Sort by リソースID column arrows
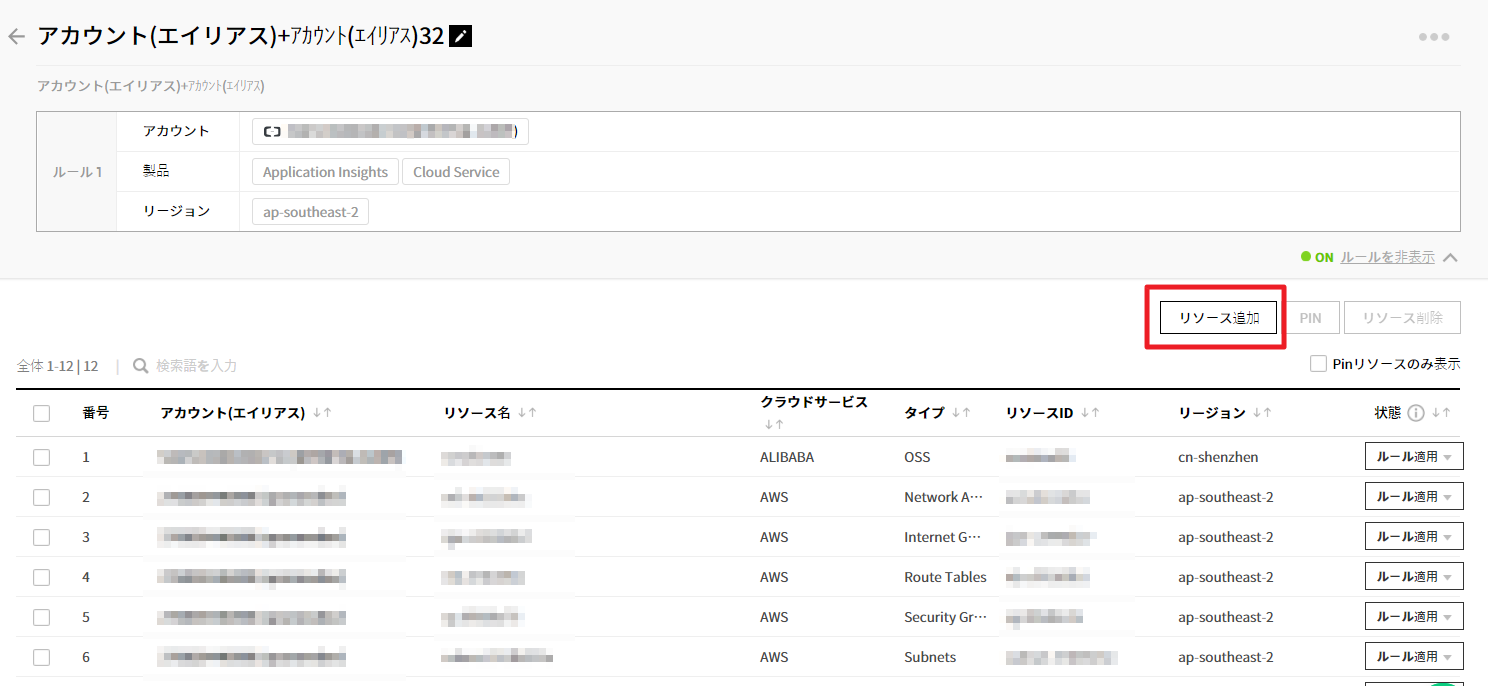Viewport: 1488px width, 686px height. click(1089, 413)
